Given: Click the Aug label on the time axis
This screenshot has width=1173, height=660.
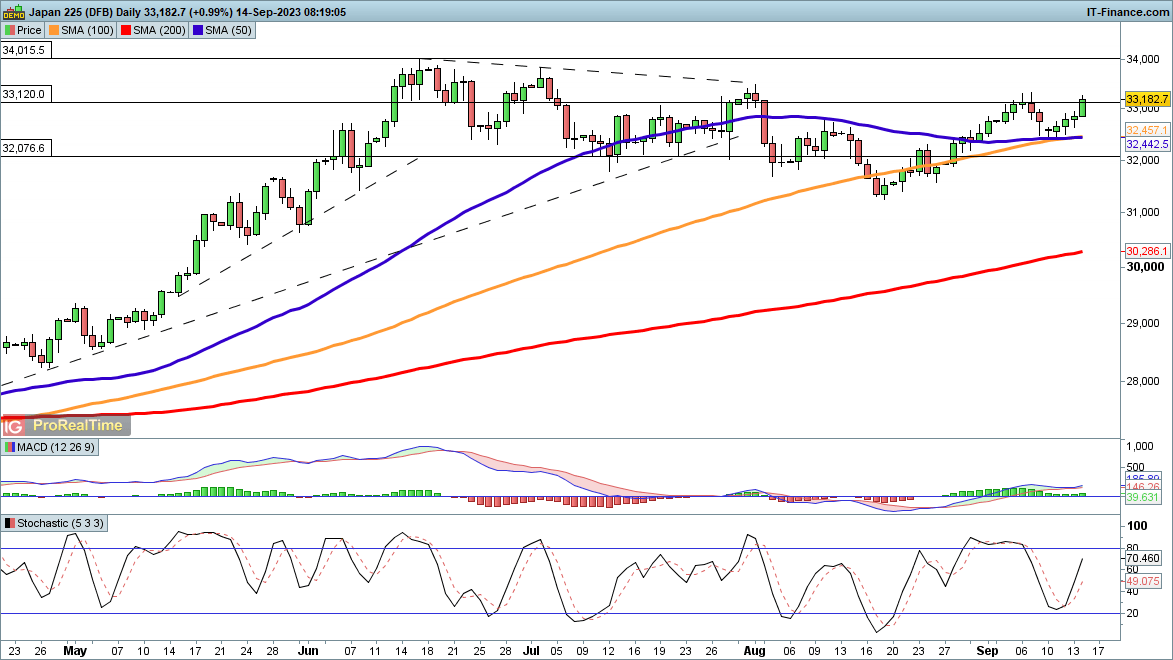Looking at the screenshot, I should [x=754, y=650].
